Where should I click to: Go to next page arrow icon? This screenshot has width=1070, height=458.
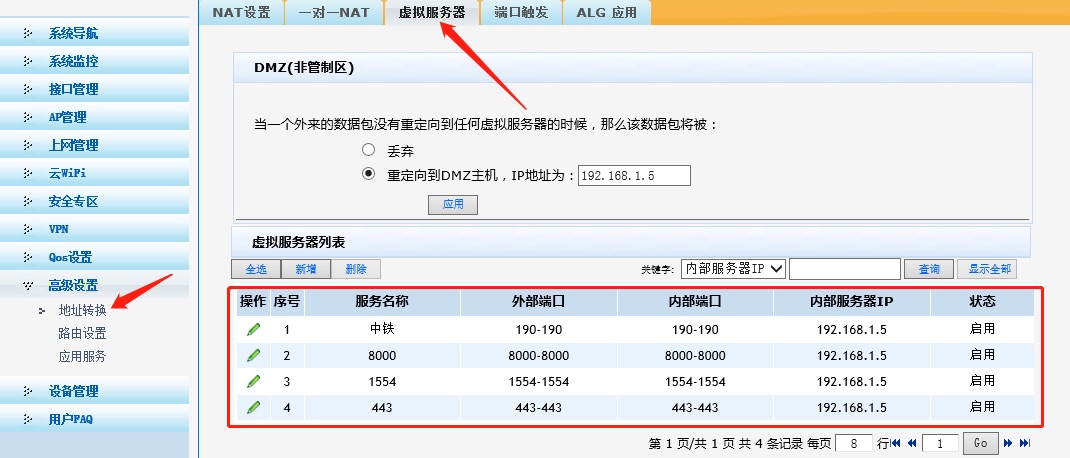[x=1007, y=443]
